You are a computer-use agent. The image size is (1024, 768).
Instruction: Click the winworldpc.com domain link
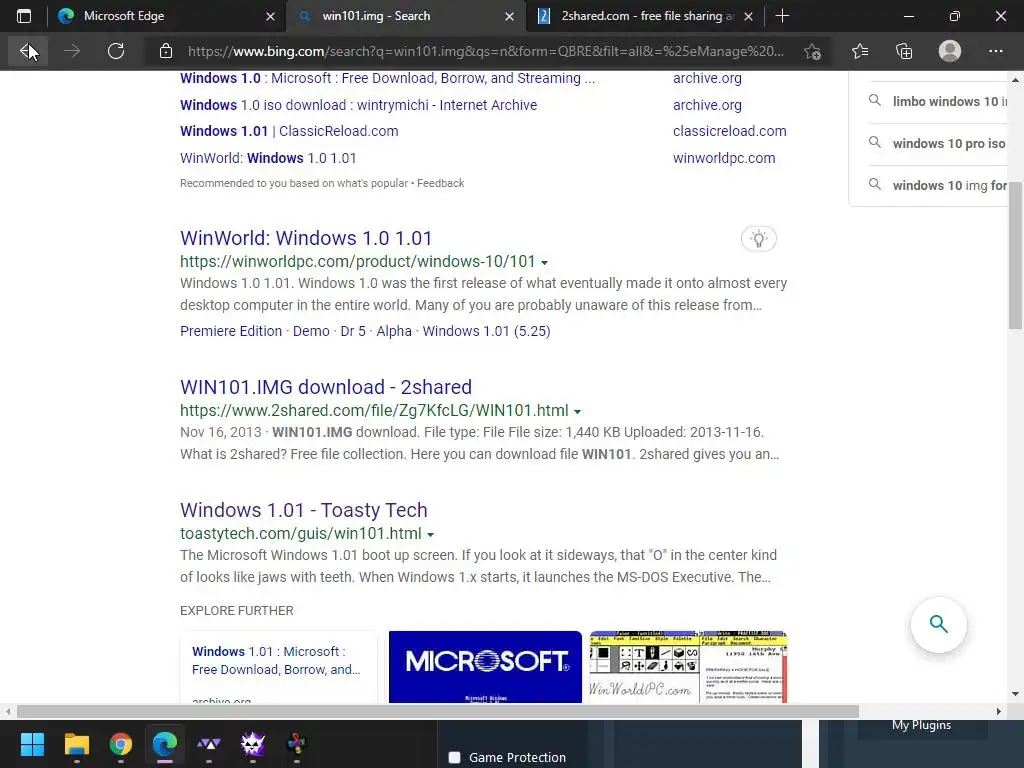[724, 158]
